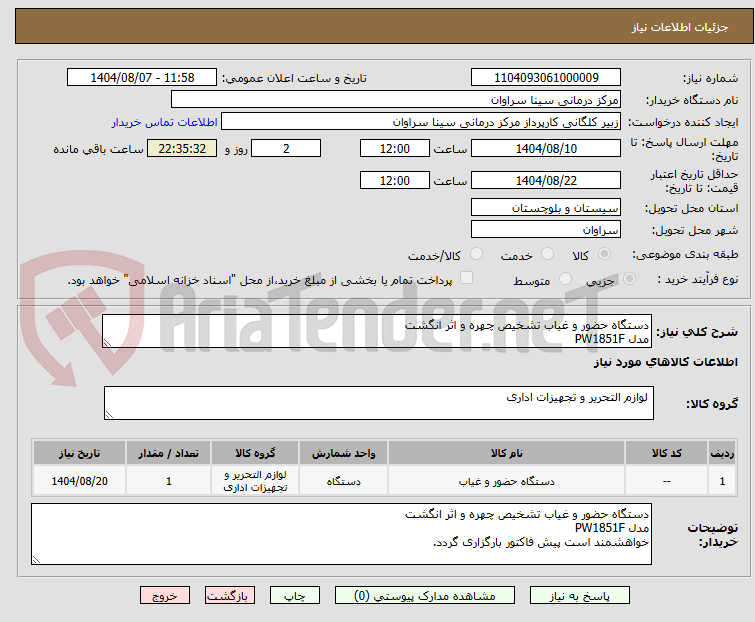Image resolution: width=755 pixels, height=622 pixels.
Task: Click the اطلاعات کالاهای مورد نیاز heading
Action: (665, 362)
